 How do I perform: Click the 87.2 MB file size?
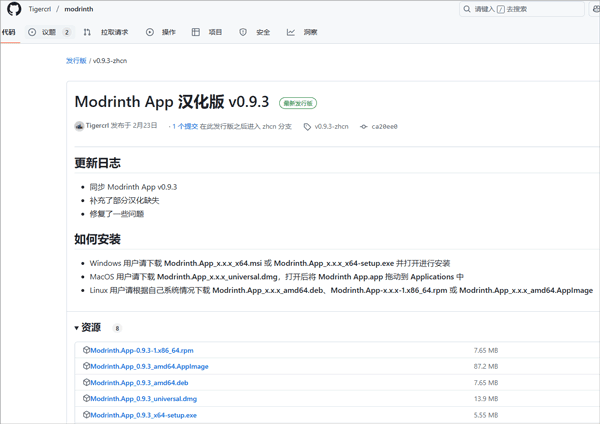click(x=486, y=367)
